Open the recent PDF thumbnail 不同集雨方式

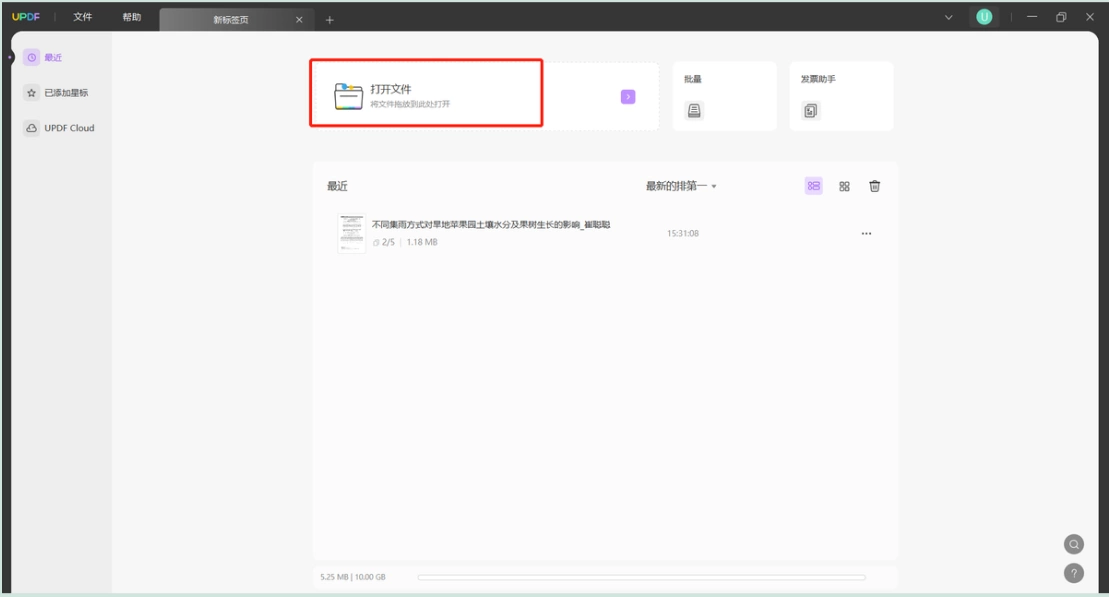[x=351, y=233]
